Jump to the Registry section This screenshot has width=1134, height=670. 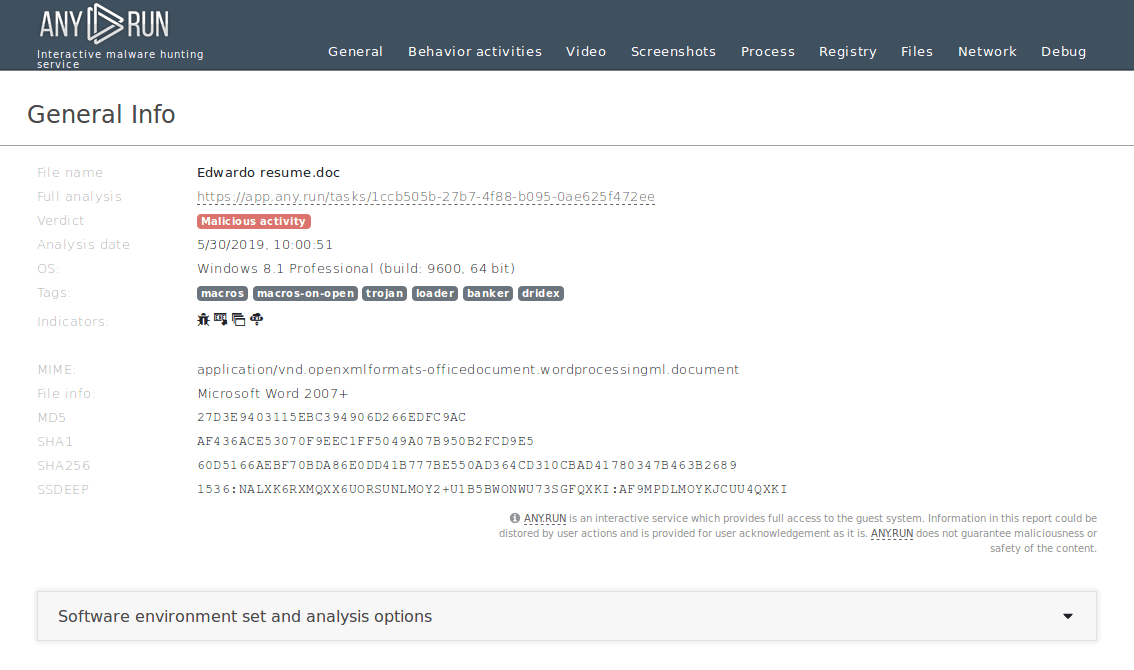tap(847, 52)
